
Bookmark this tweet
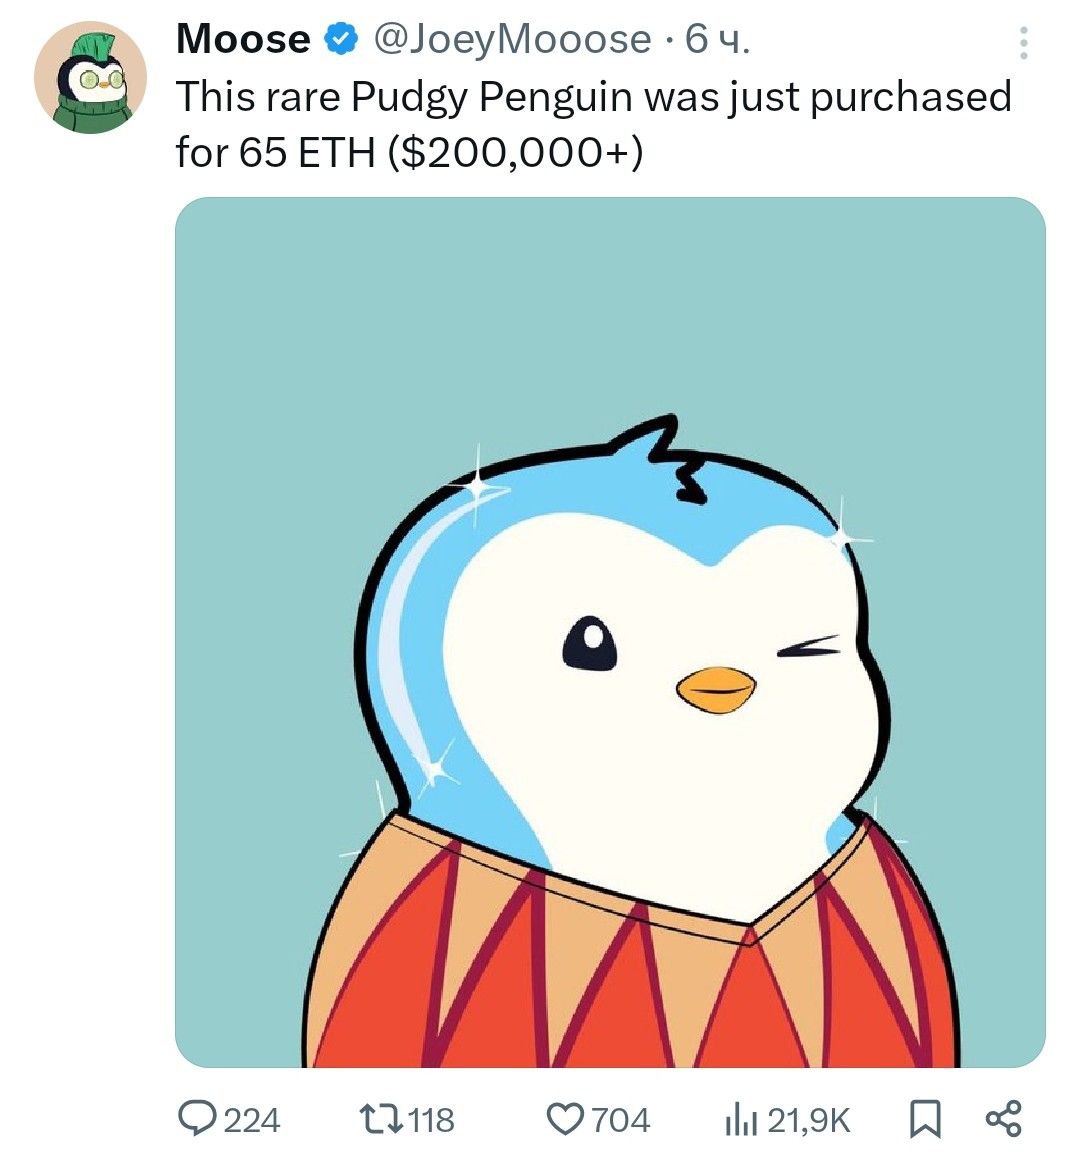(x=925, y=1120)
